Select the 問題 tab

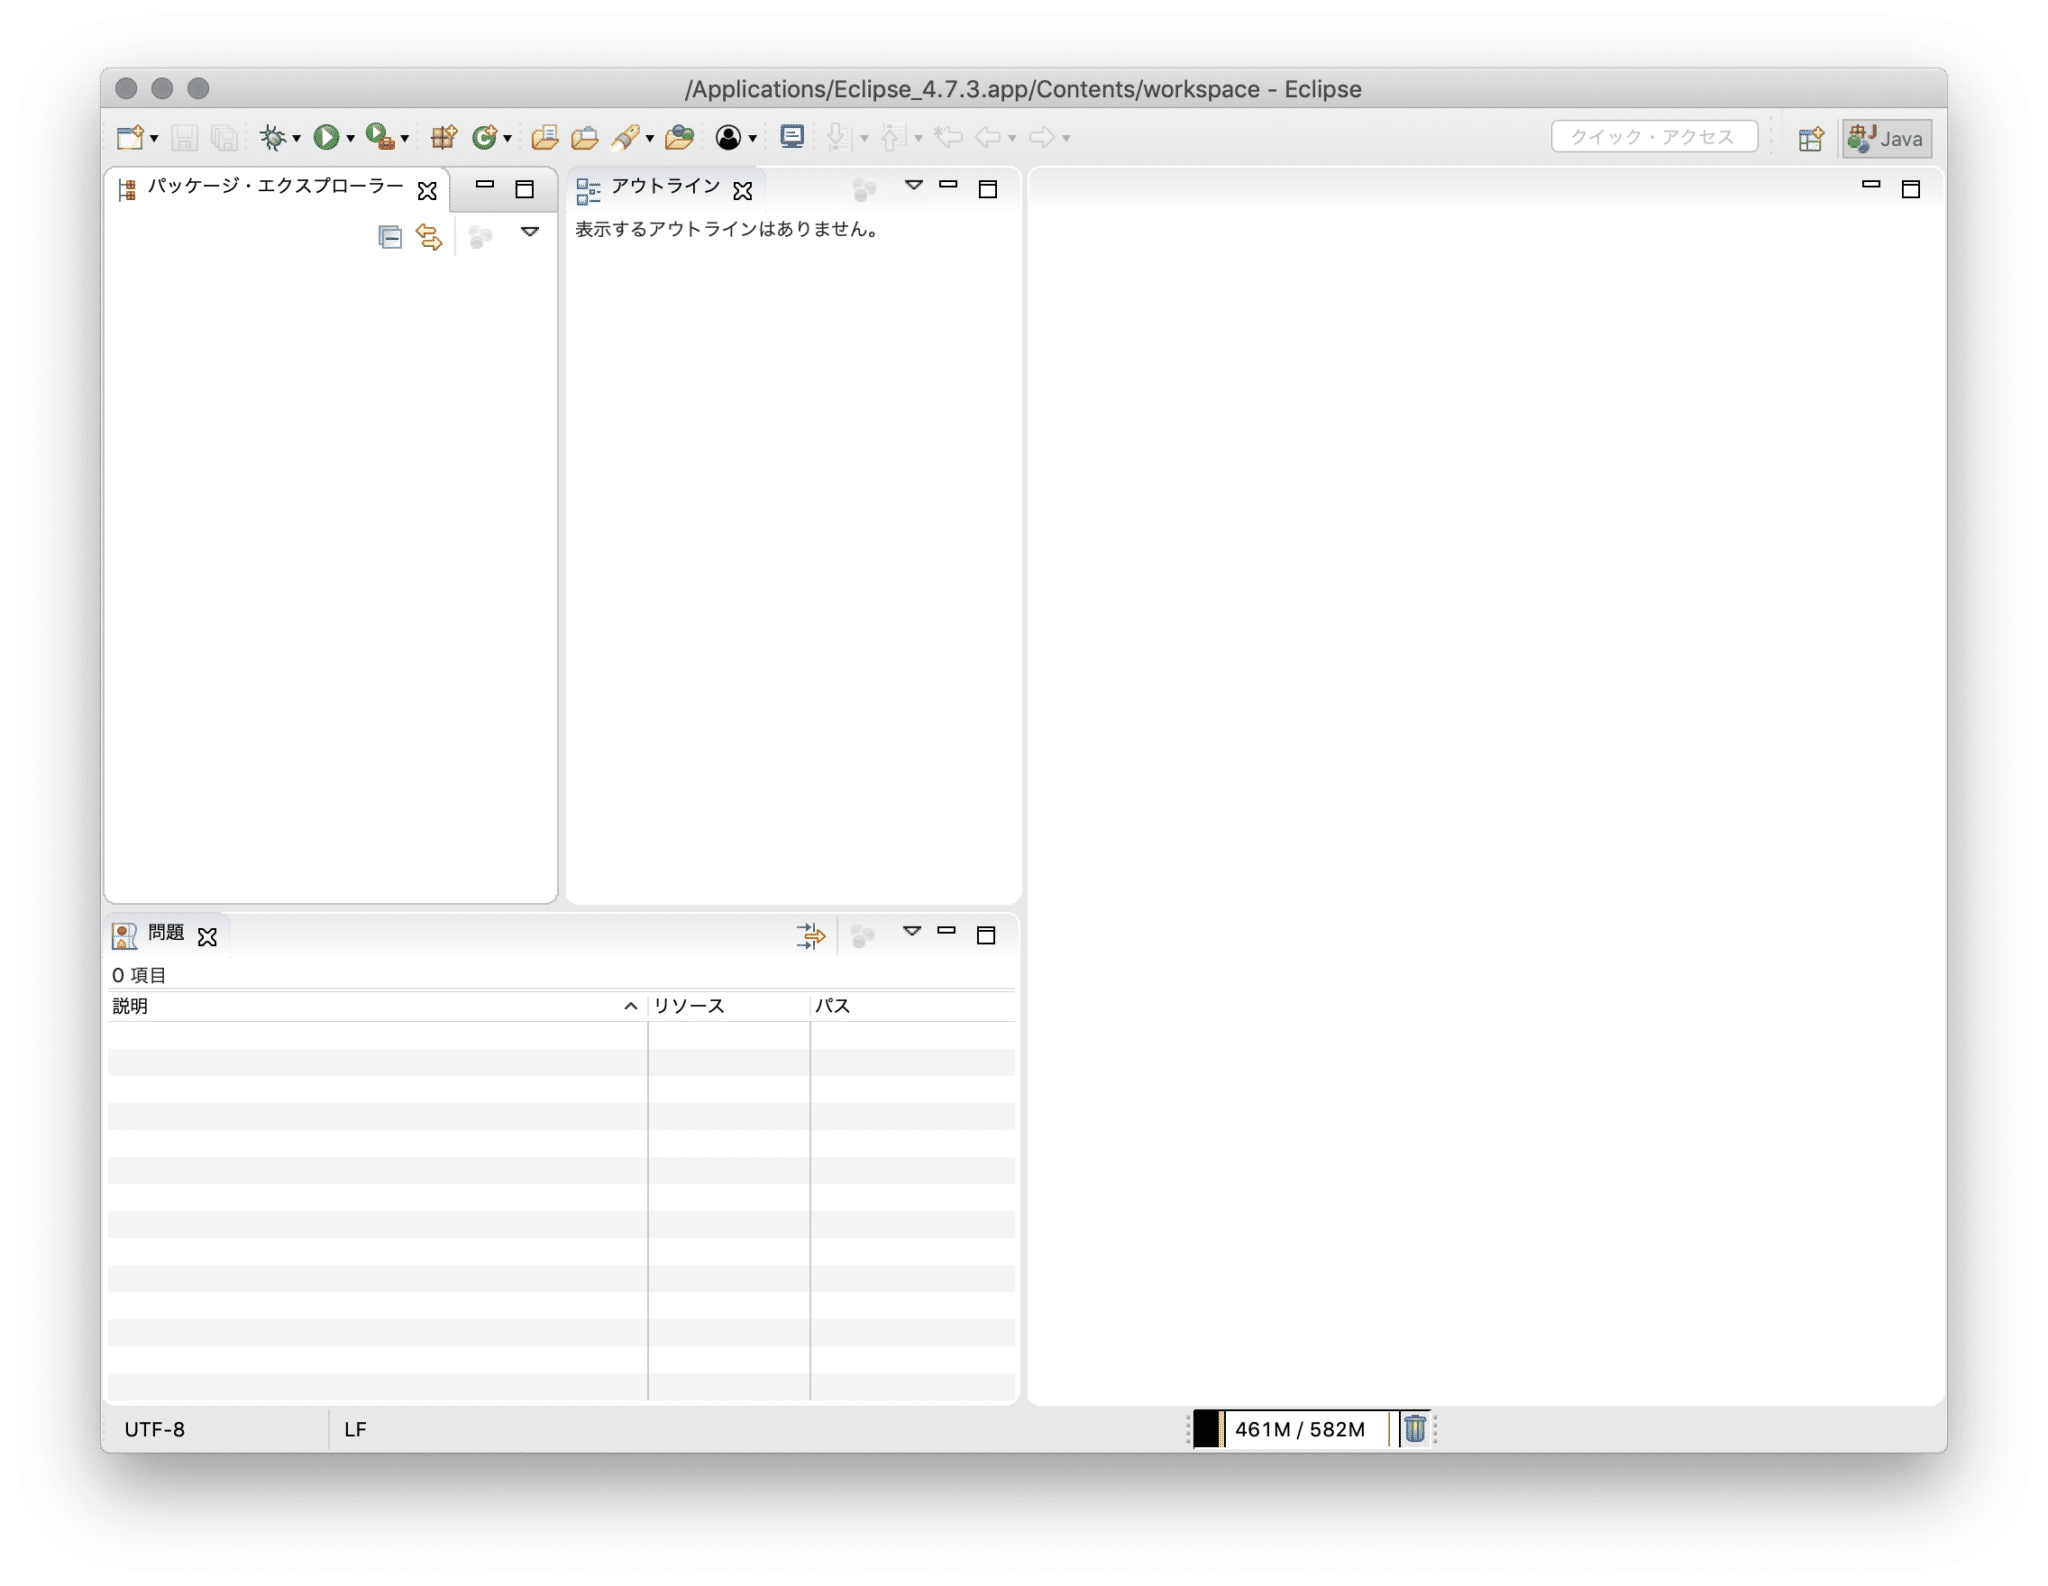166,933
